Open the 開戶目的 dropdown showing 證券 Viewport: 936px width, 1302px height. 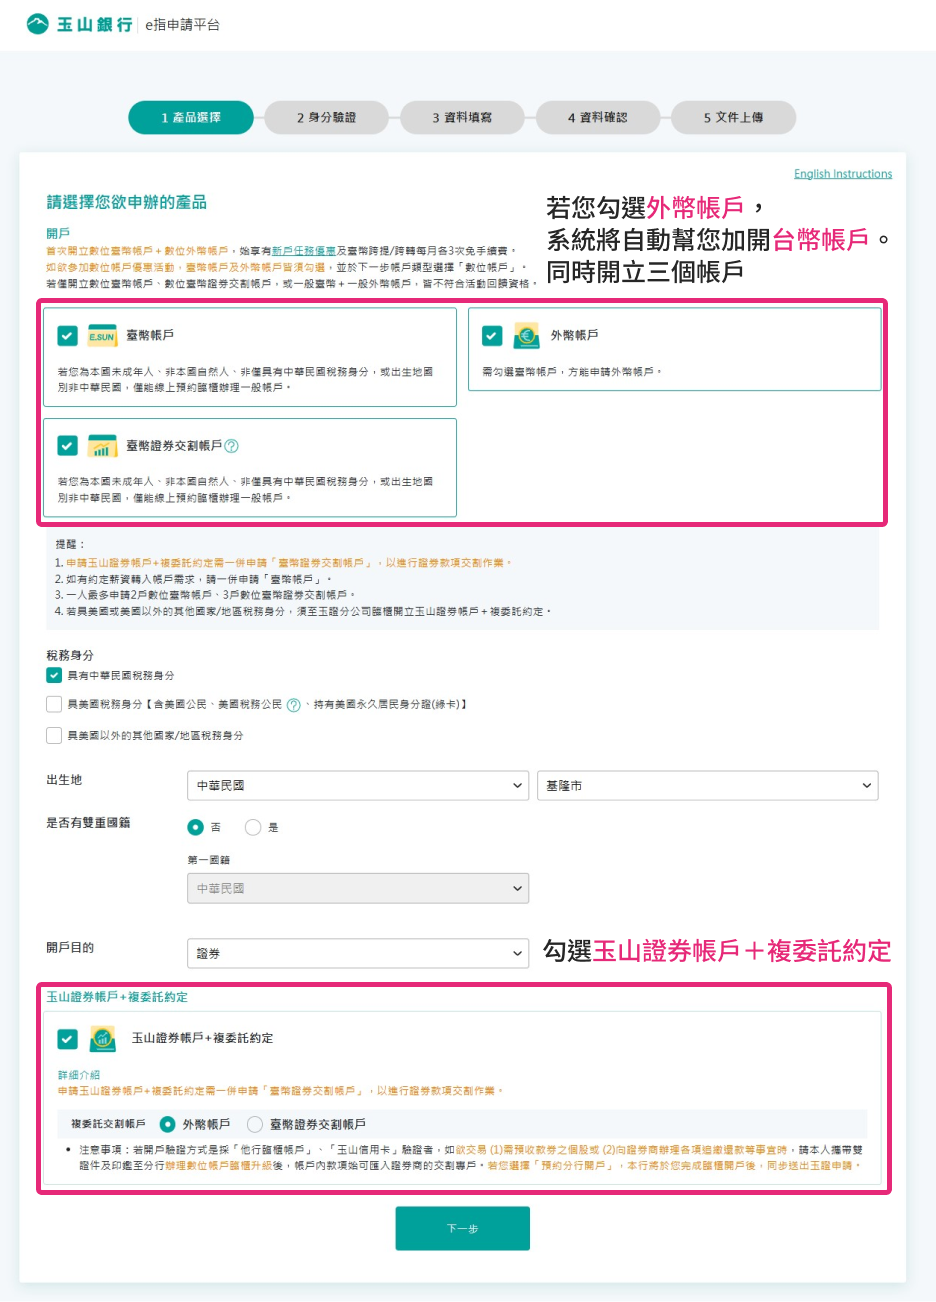coord(358,954)
